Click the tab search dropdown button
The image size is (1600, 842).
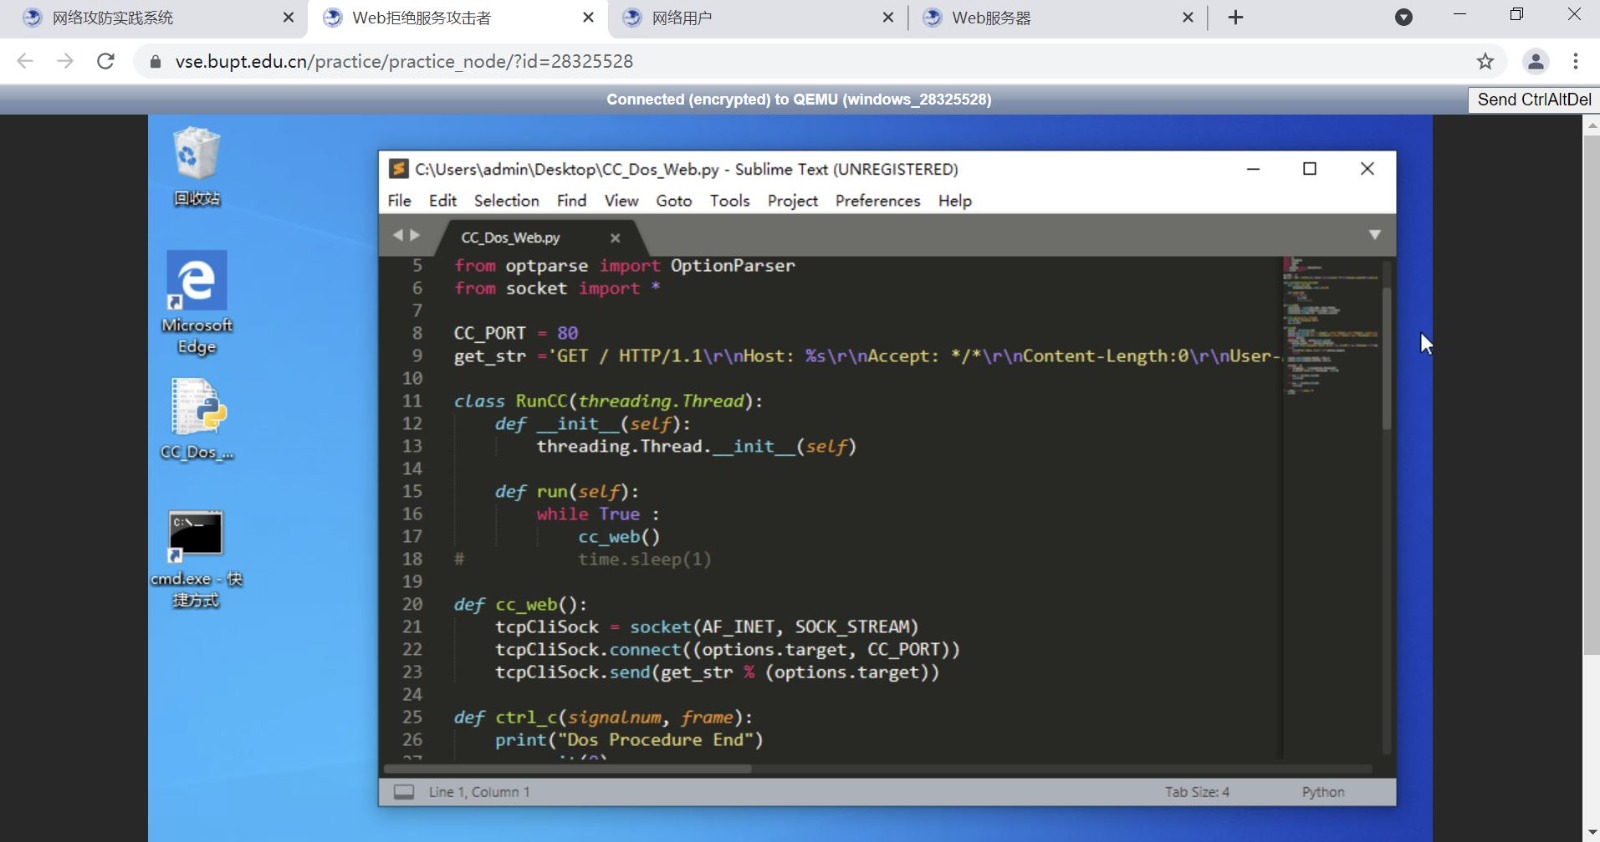1404,18
